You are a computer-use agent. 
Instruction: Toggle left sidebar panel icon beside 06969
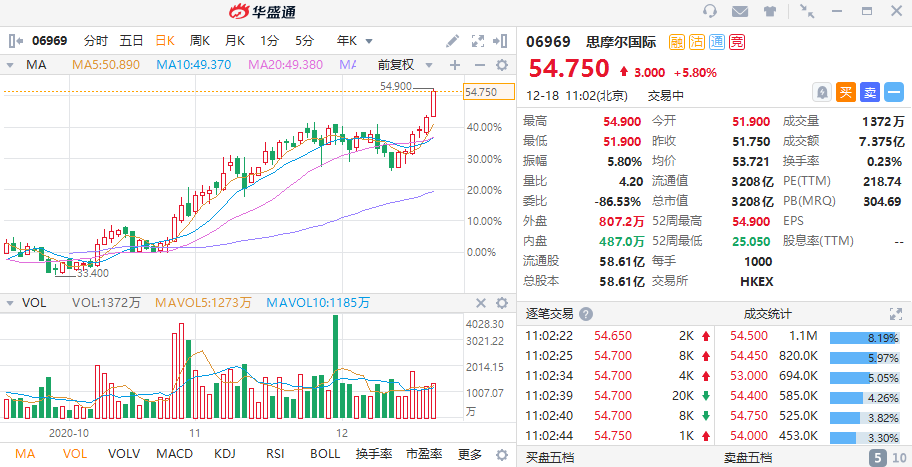tap(16, 41)
